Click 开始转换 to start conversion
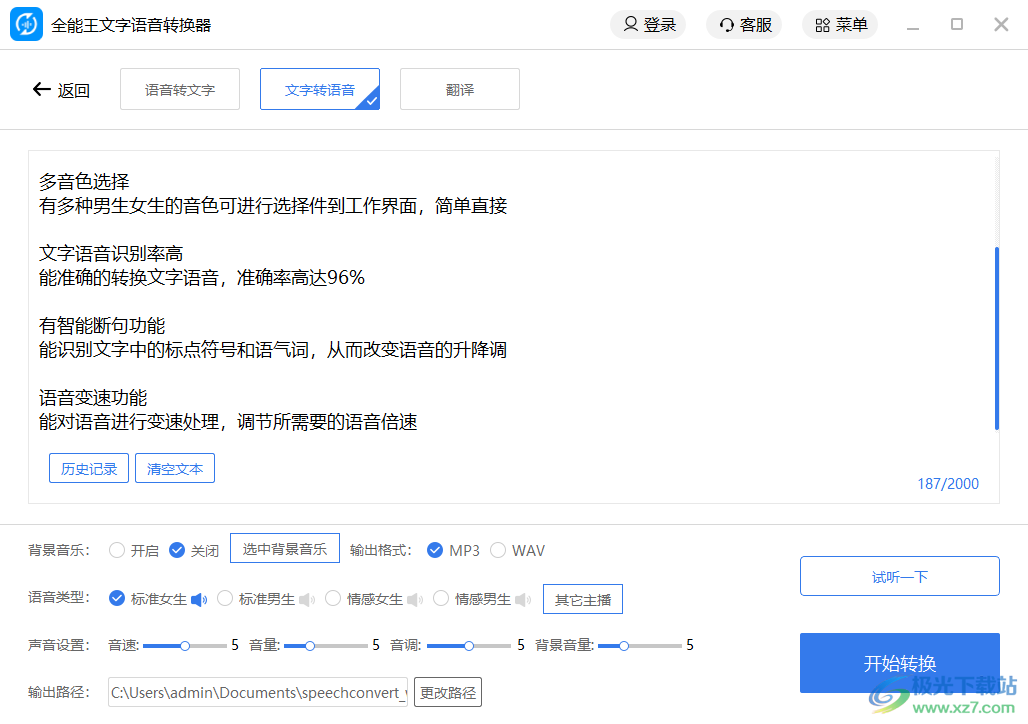This screenshot has height=724, width=1028. coord(899,663)
